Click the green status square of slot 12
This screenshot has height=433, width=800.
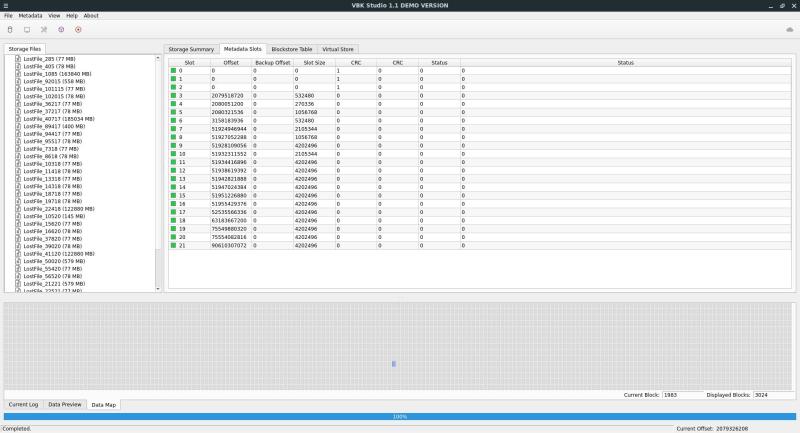coord(173,170)
